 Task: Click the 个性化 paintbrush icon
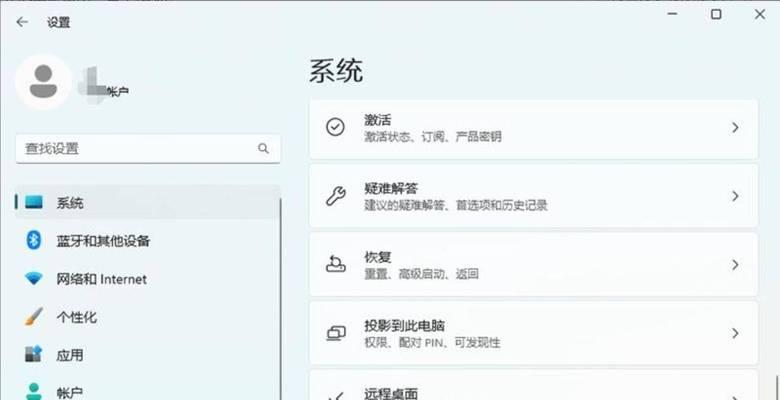[x=34, y=317]
